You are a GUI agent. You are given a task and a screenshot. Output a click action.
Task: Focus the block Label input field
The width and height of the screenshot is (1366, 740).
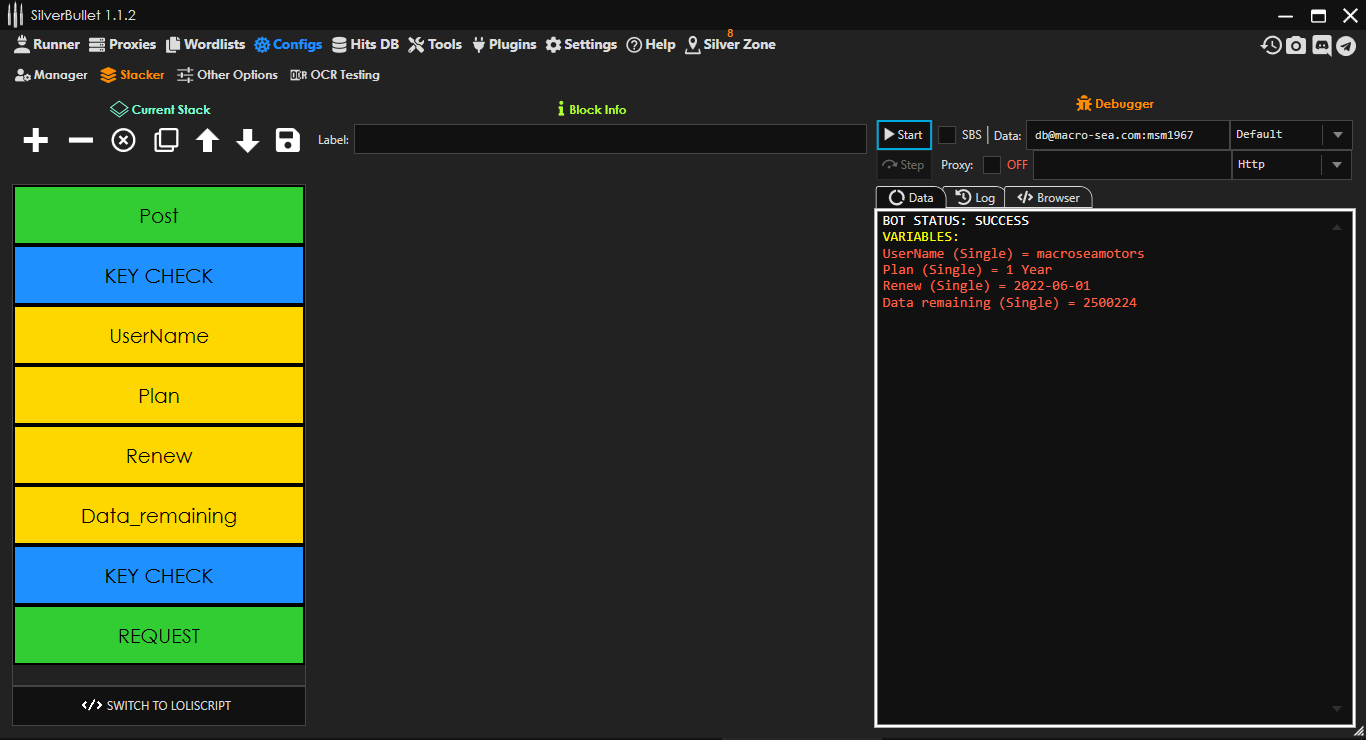[x=610, y=139]
